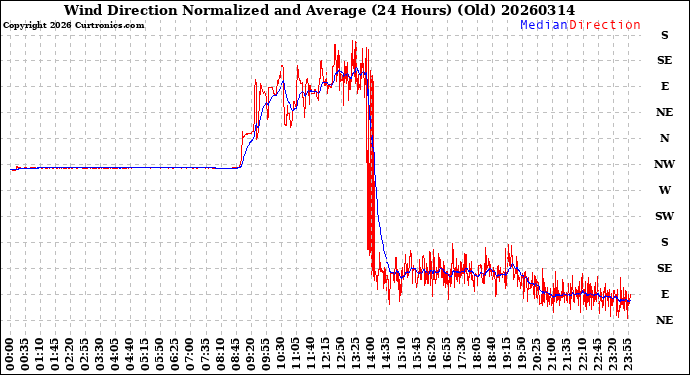Screen dimensions: 690x375
Task: Click the "08:10" time axis label
Action: click(220, 355)
